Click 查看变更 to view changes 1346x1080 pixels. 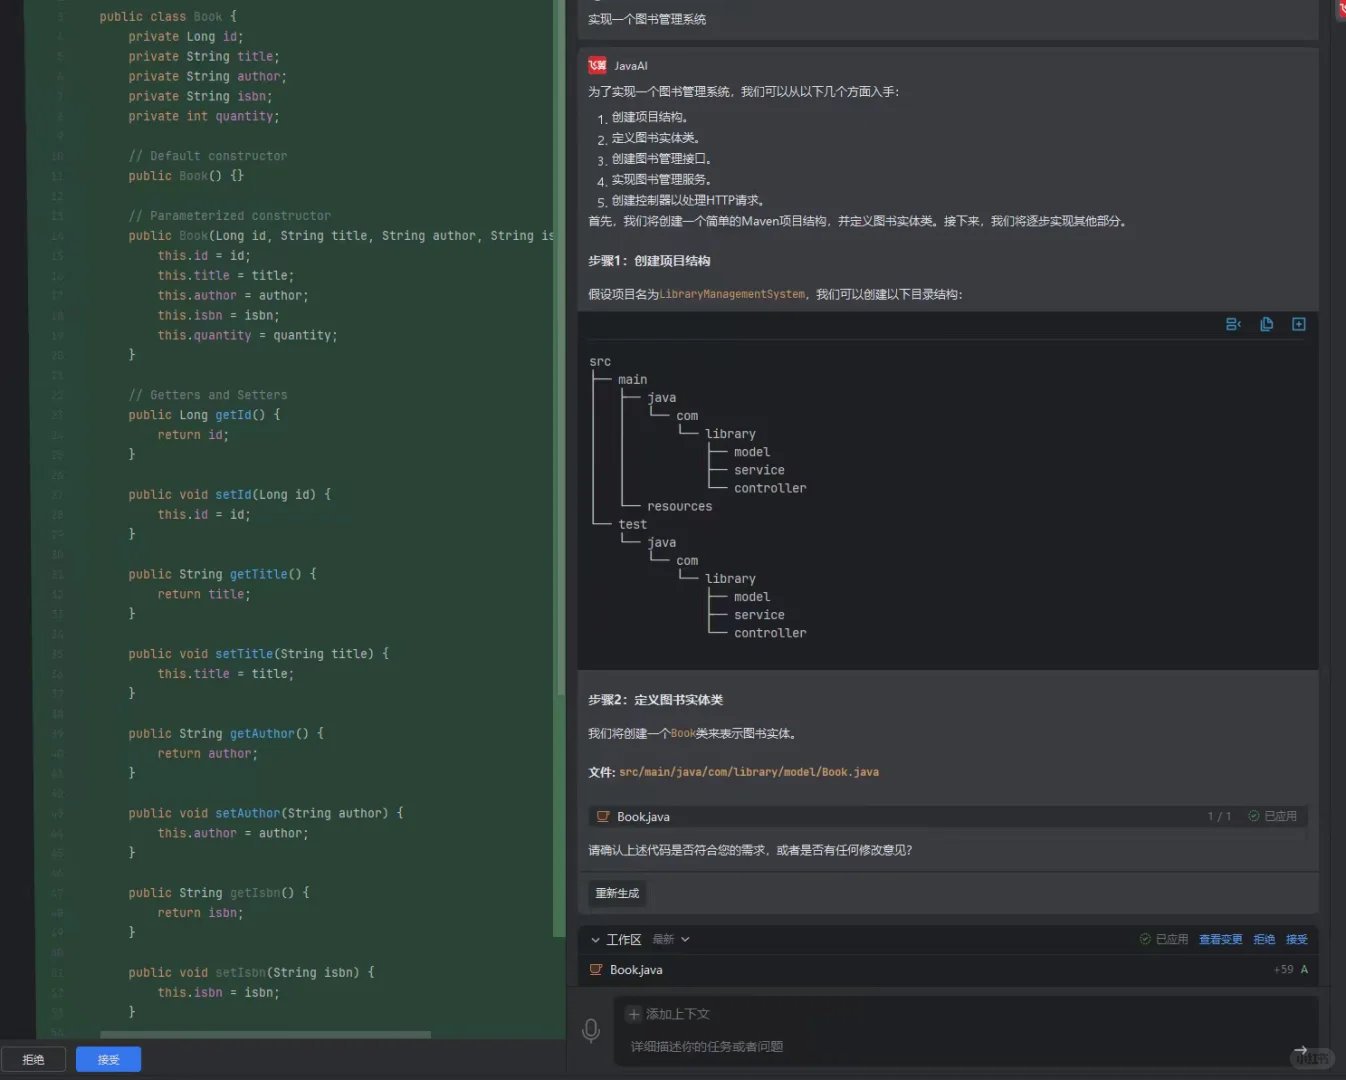[1221, 940]
